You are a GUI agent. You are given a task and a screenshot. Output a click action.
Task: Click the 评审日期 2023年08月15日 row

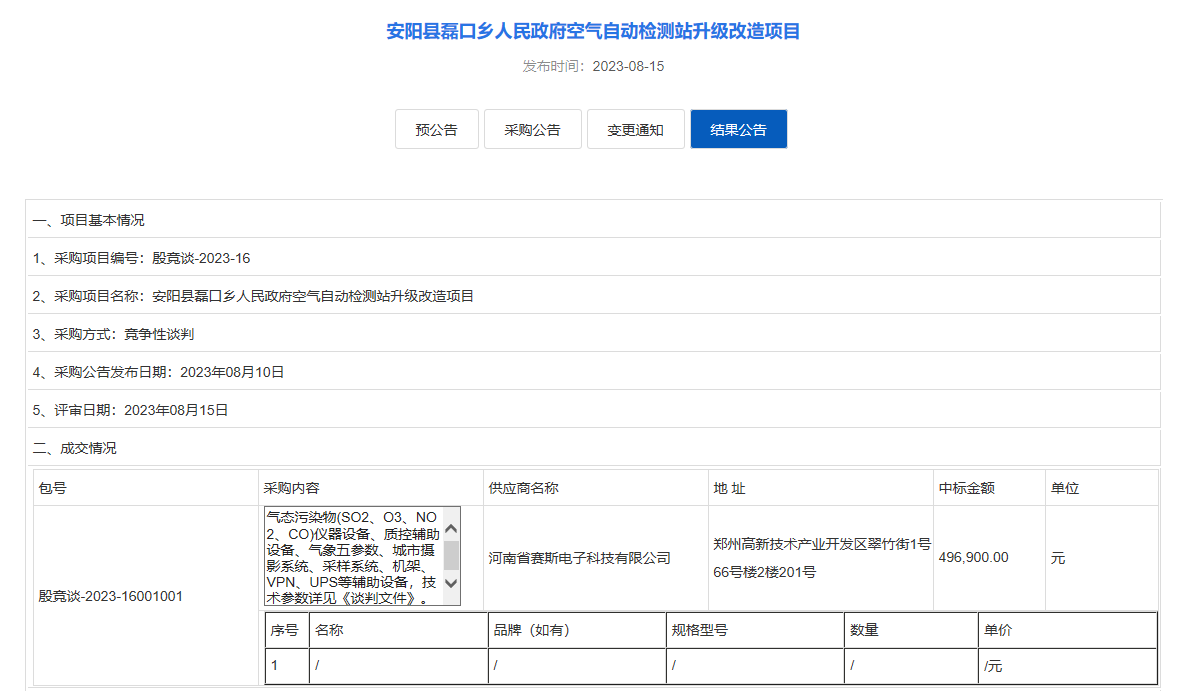click(594, 410)
